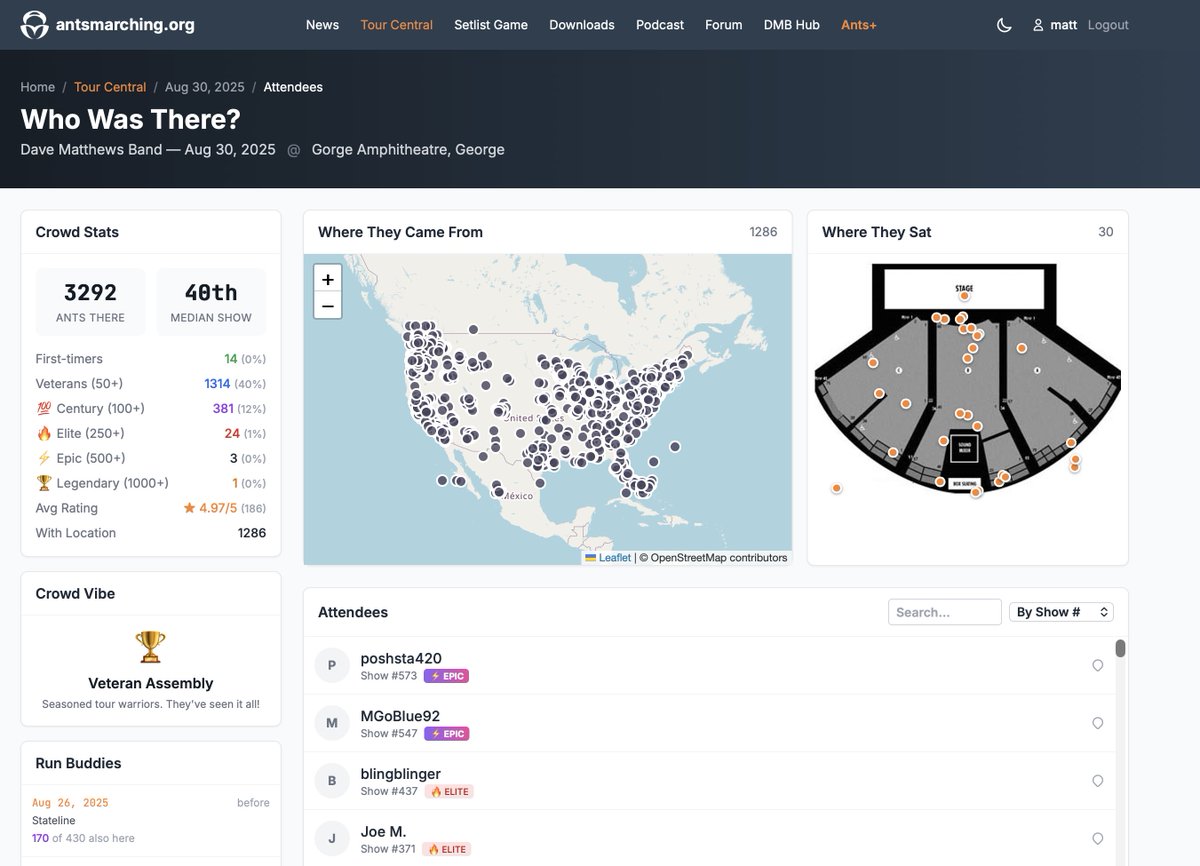Click Tour Central breadcrumb link
This screenshot has width=1200, height=866.
point(110,87)
